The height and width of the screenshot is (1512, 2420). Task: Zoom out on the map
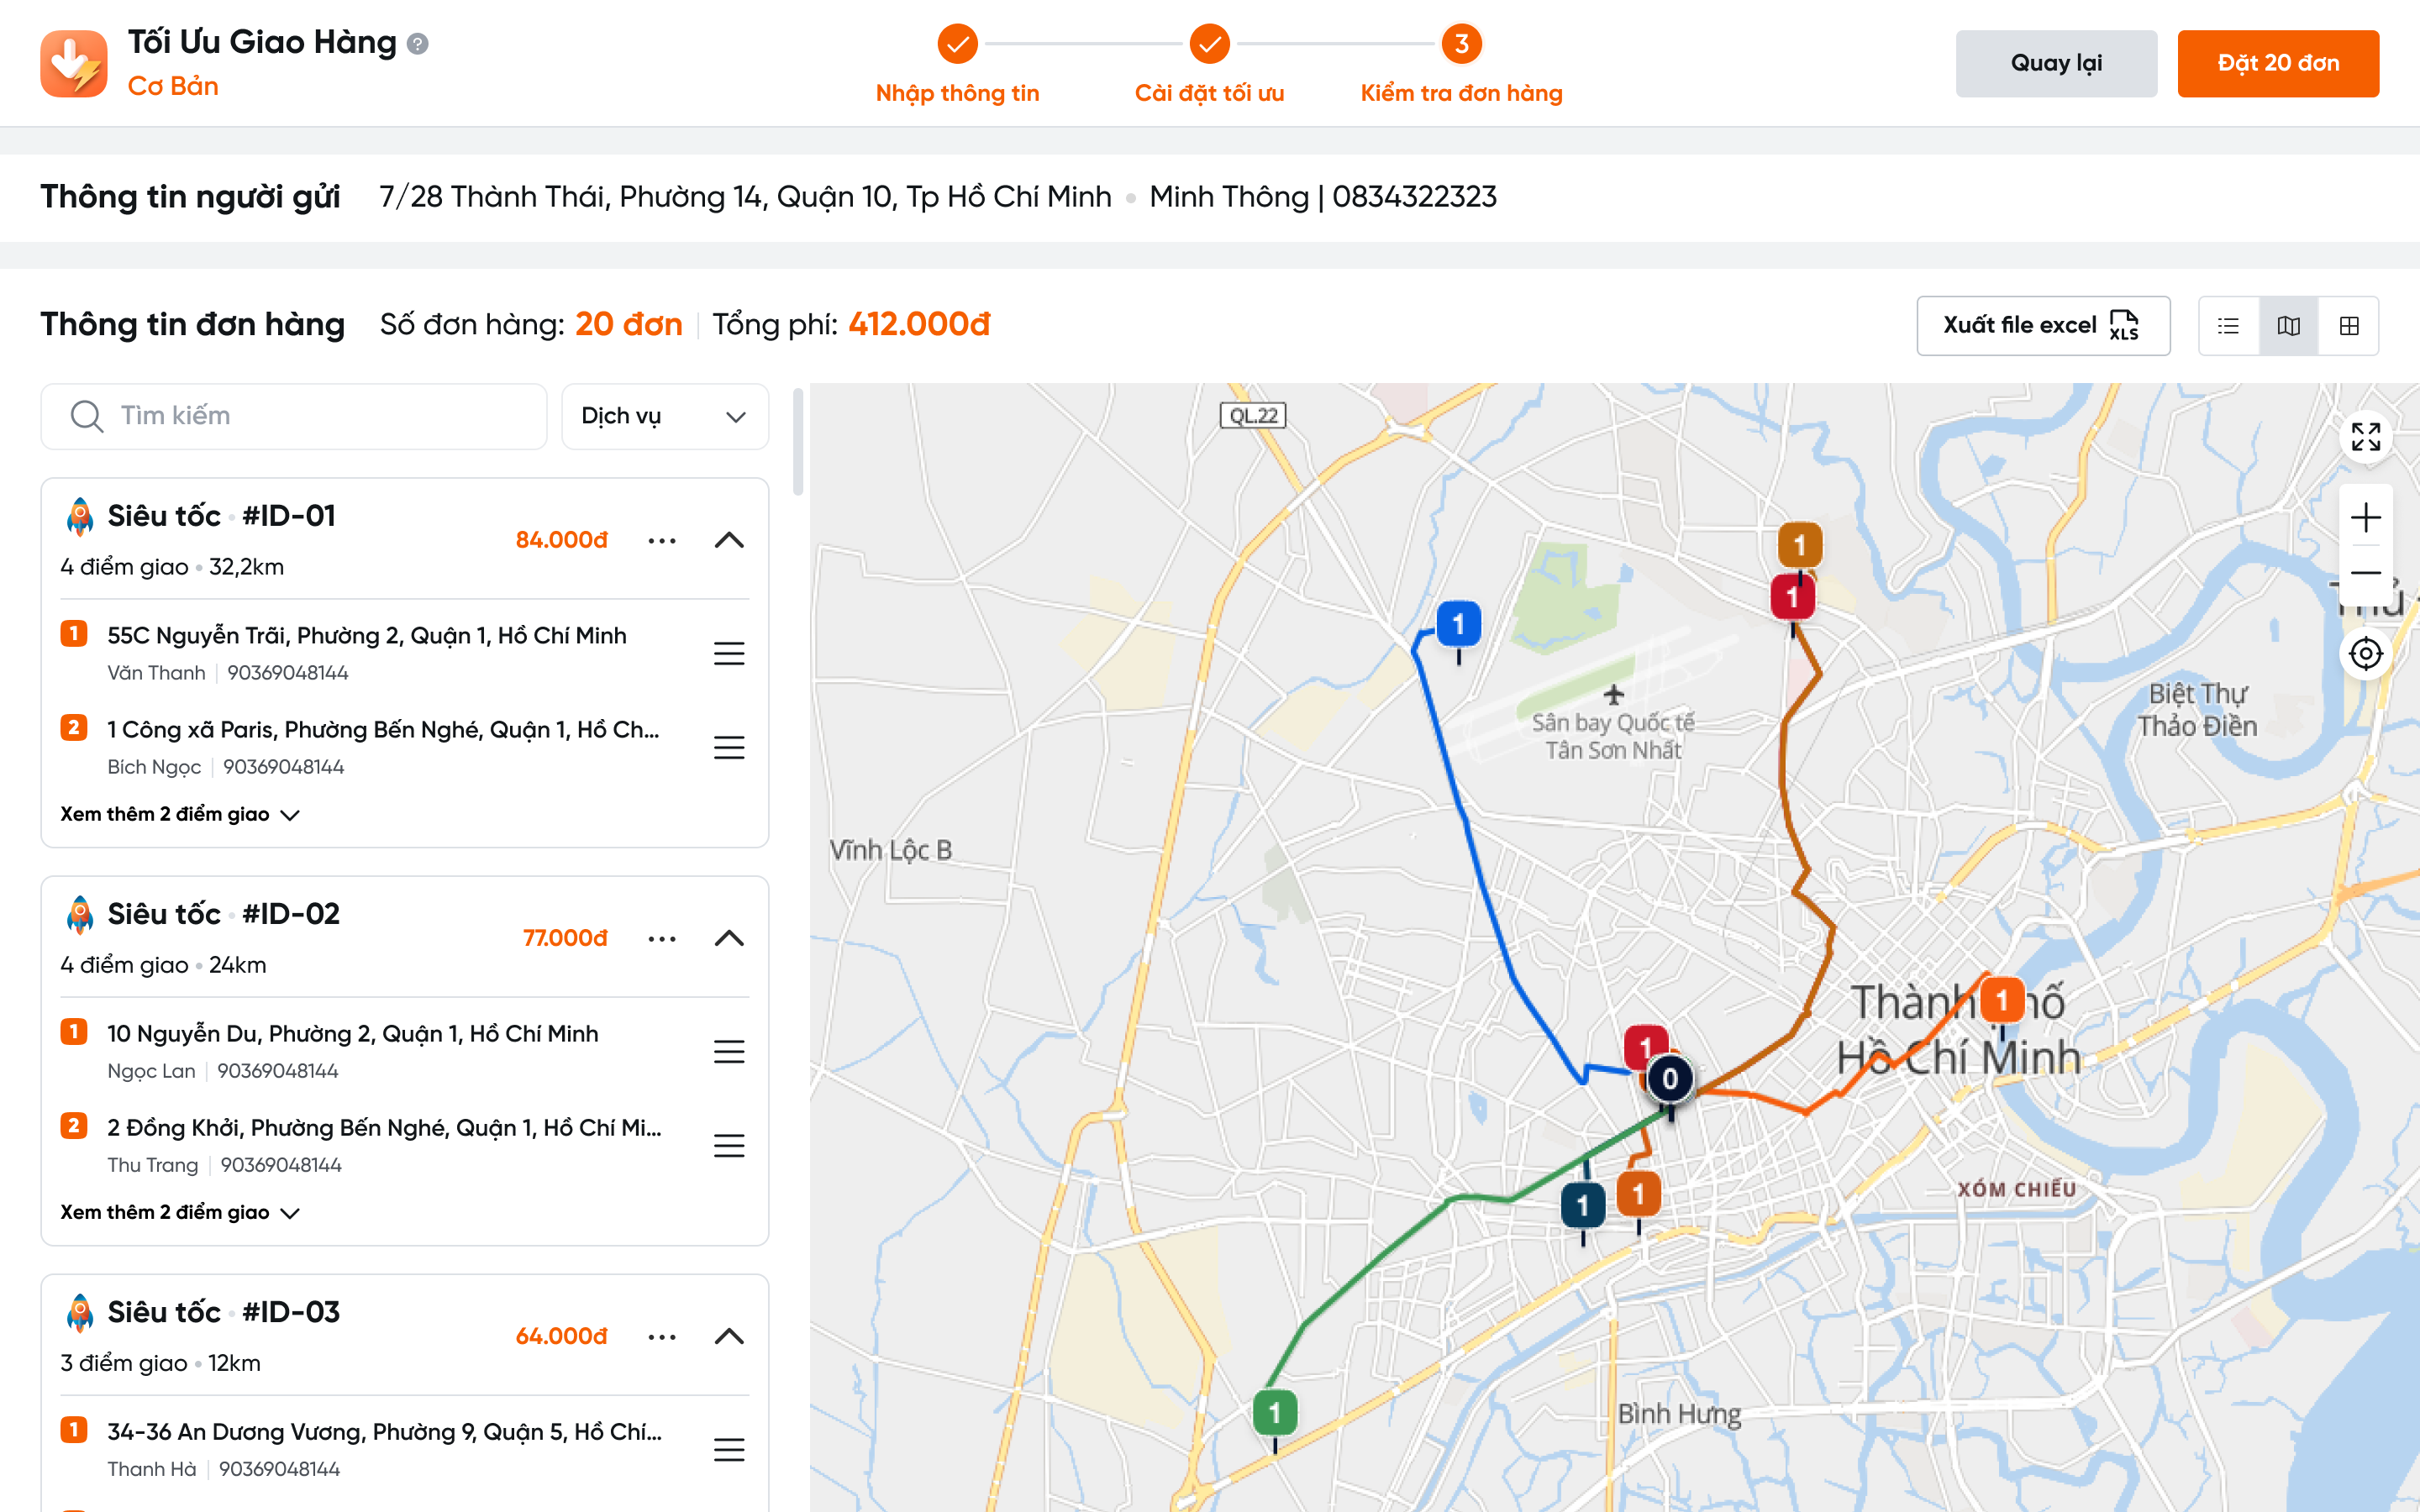(2365, 573)
